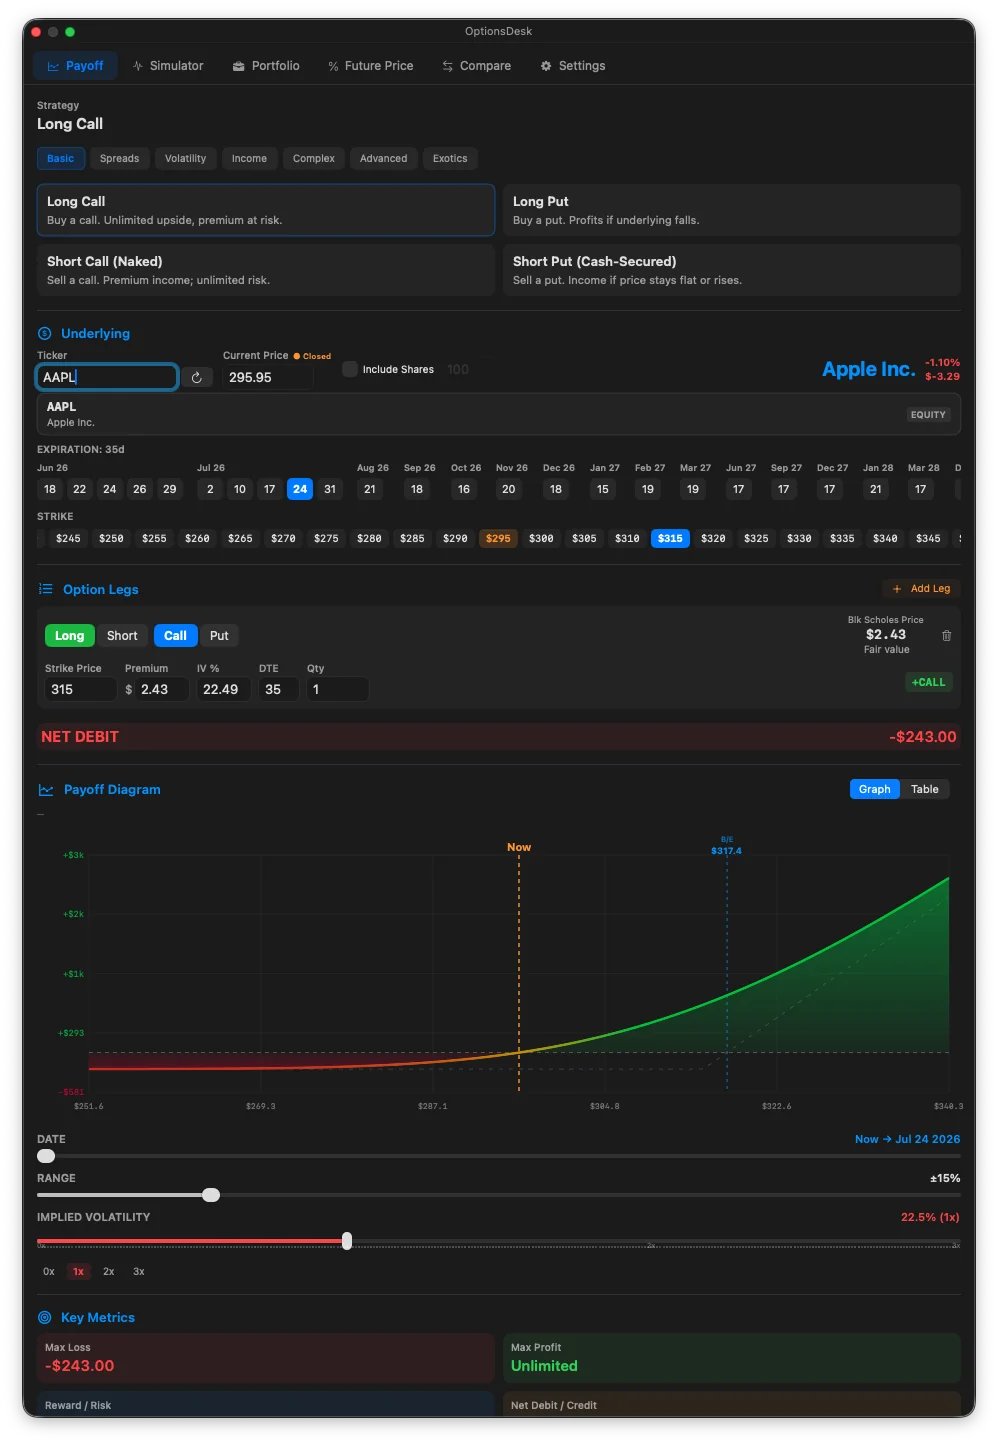
Task: Select Jun 26 expiration day 29
Action: click(x=170, y=489)
